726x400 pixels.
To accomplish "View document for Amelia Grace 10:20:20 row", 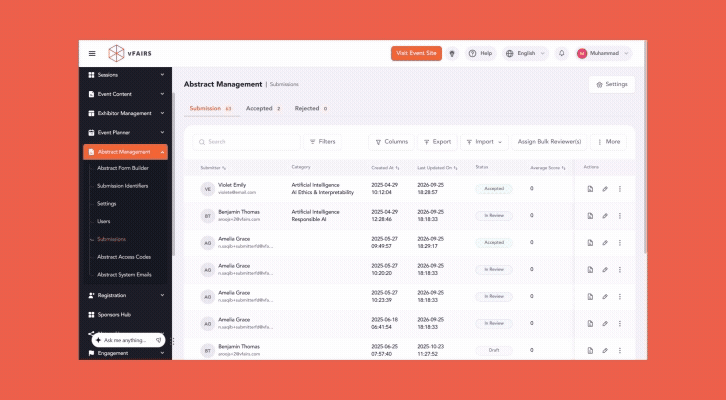I will click(x=590, y=269).
